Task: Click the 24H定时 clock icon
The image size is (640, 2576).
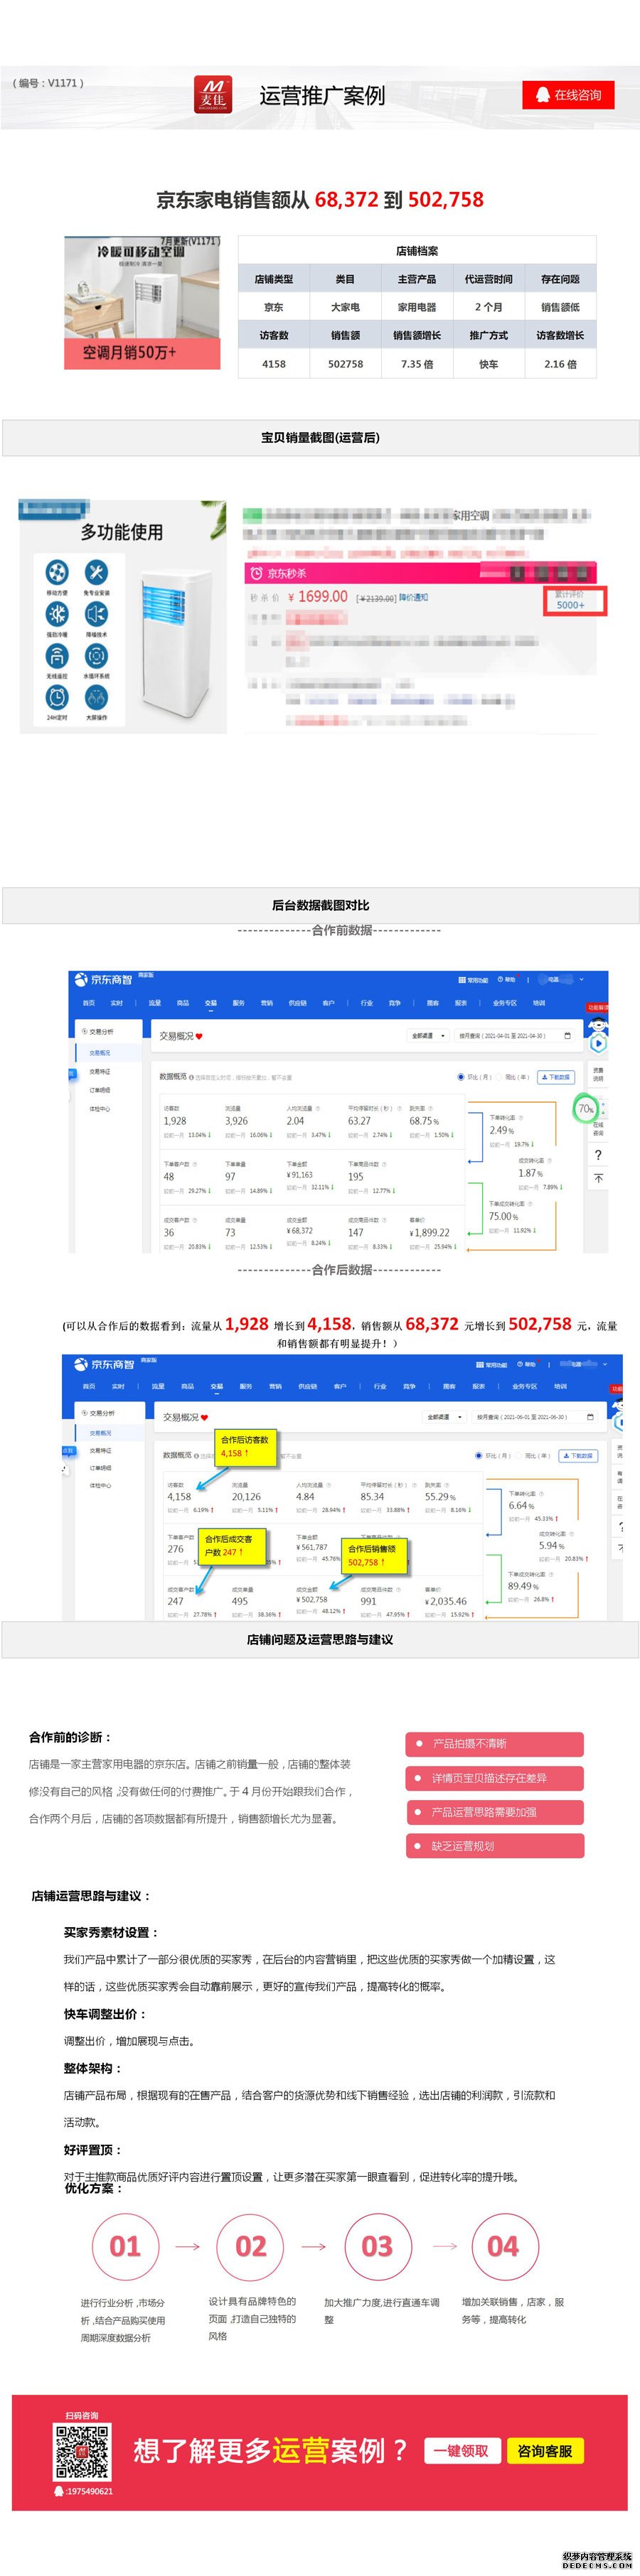Action: (x=57, y=697)
